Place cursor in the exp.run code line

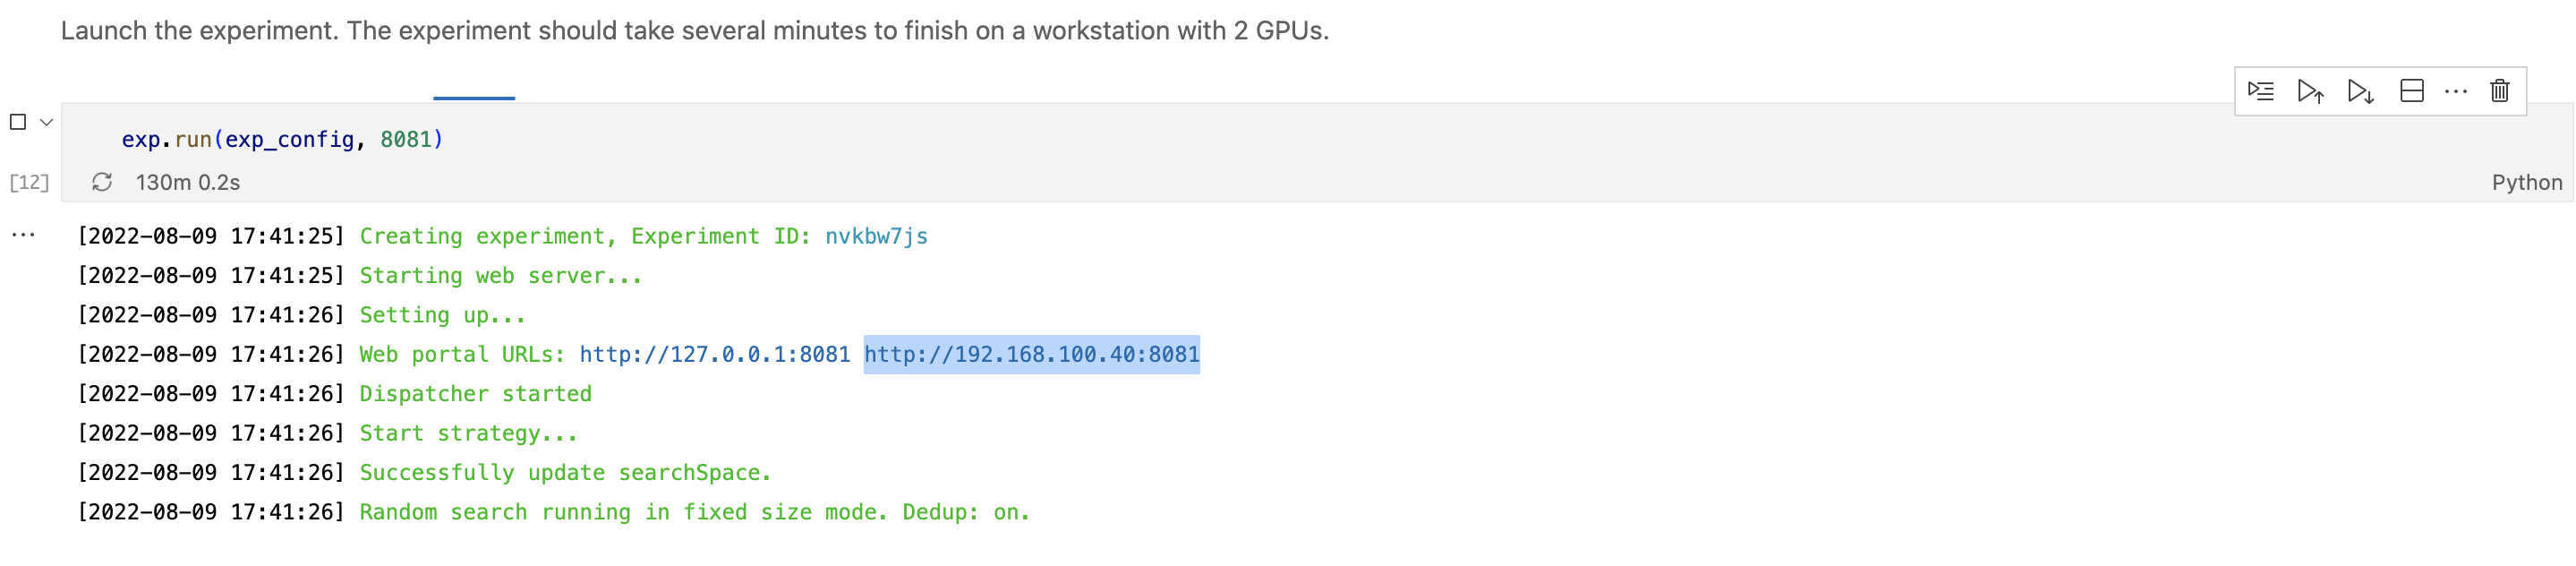coord(280,139)
